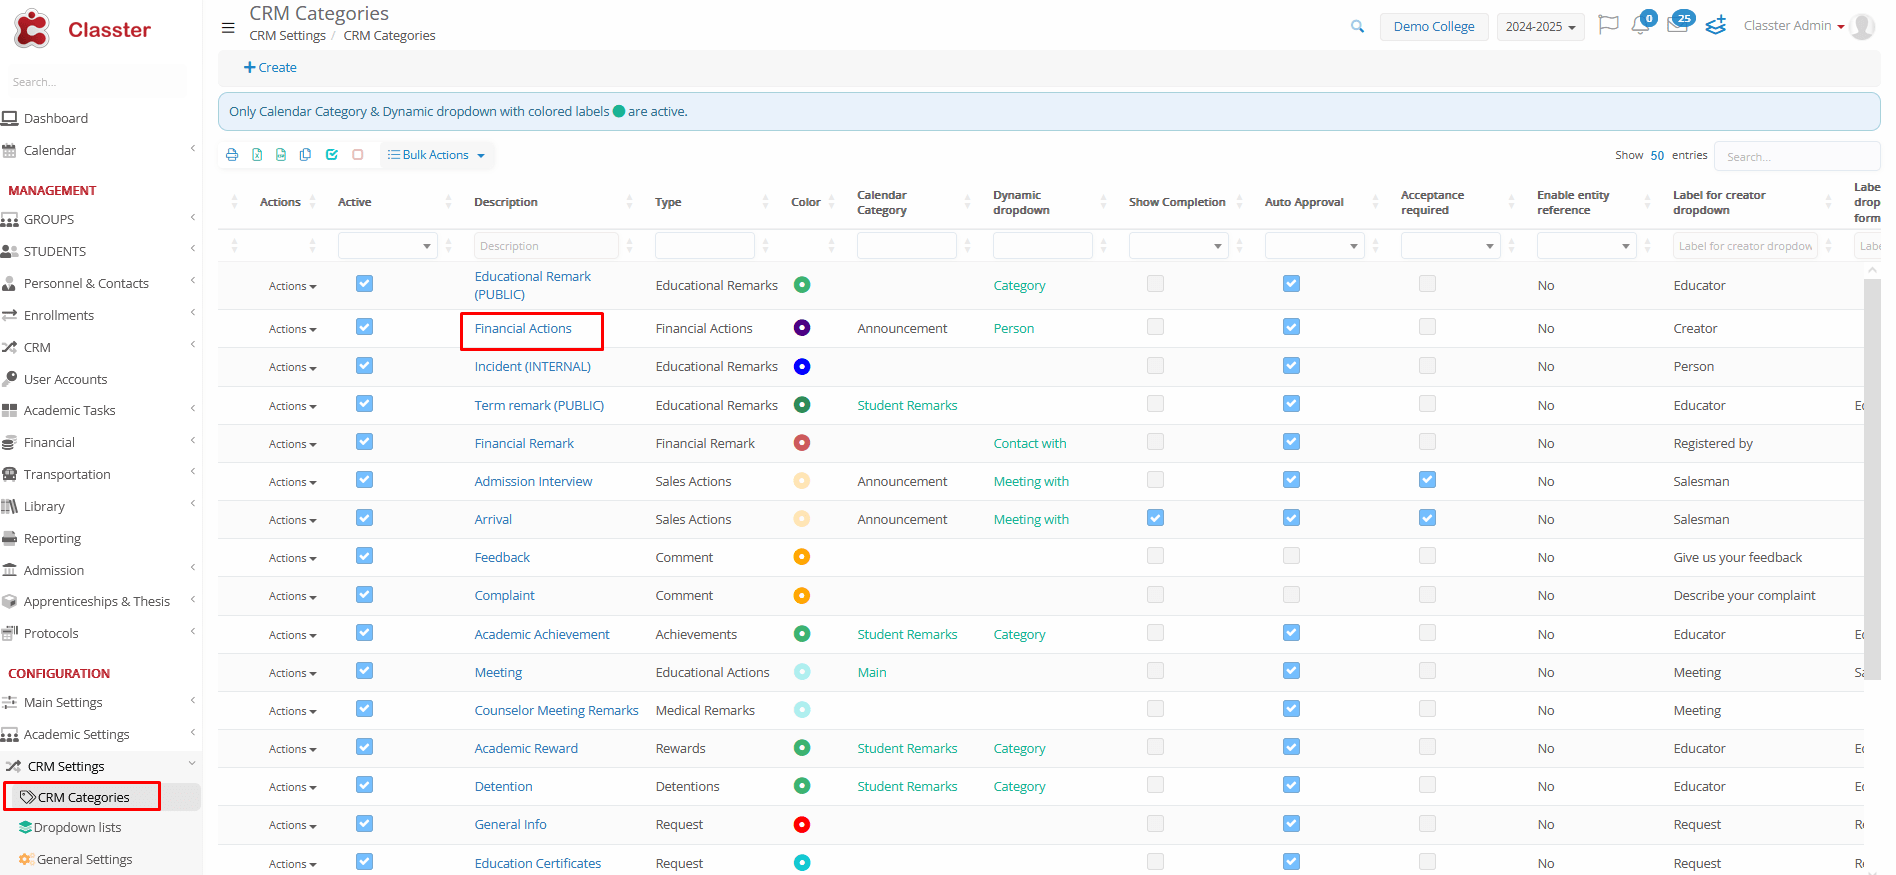Open Actions dropdown for Complaint row

[292, 596]
